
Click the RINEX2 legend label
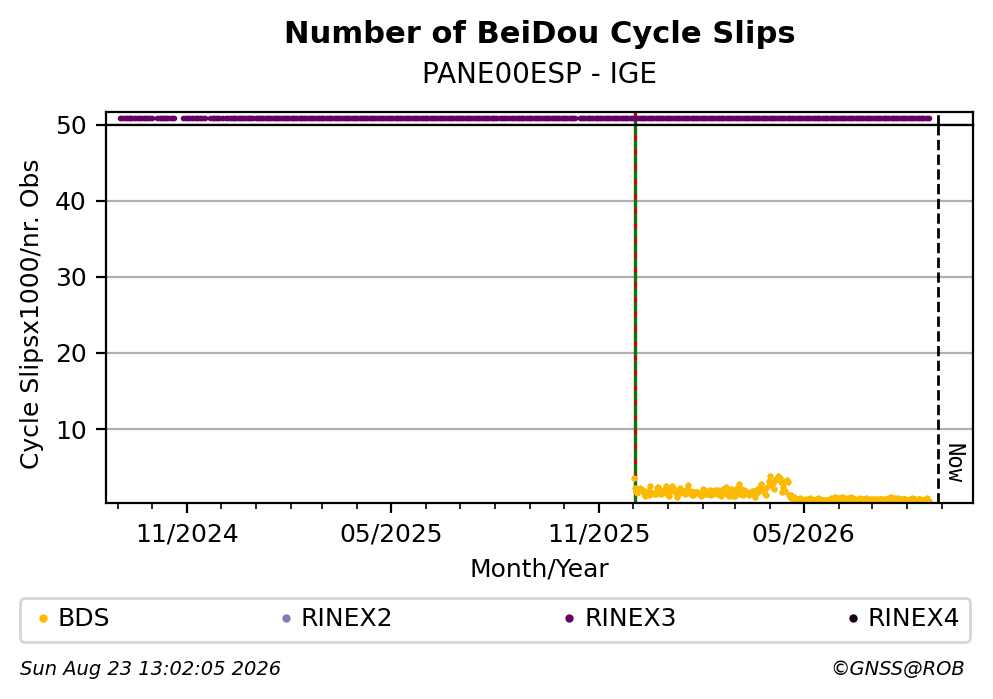[346, 618]
